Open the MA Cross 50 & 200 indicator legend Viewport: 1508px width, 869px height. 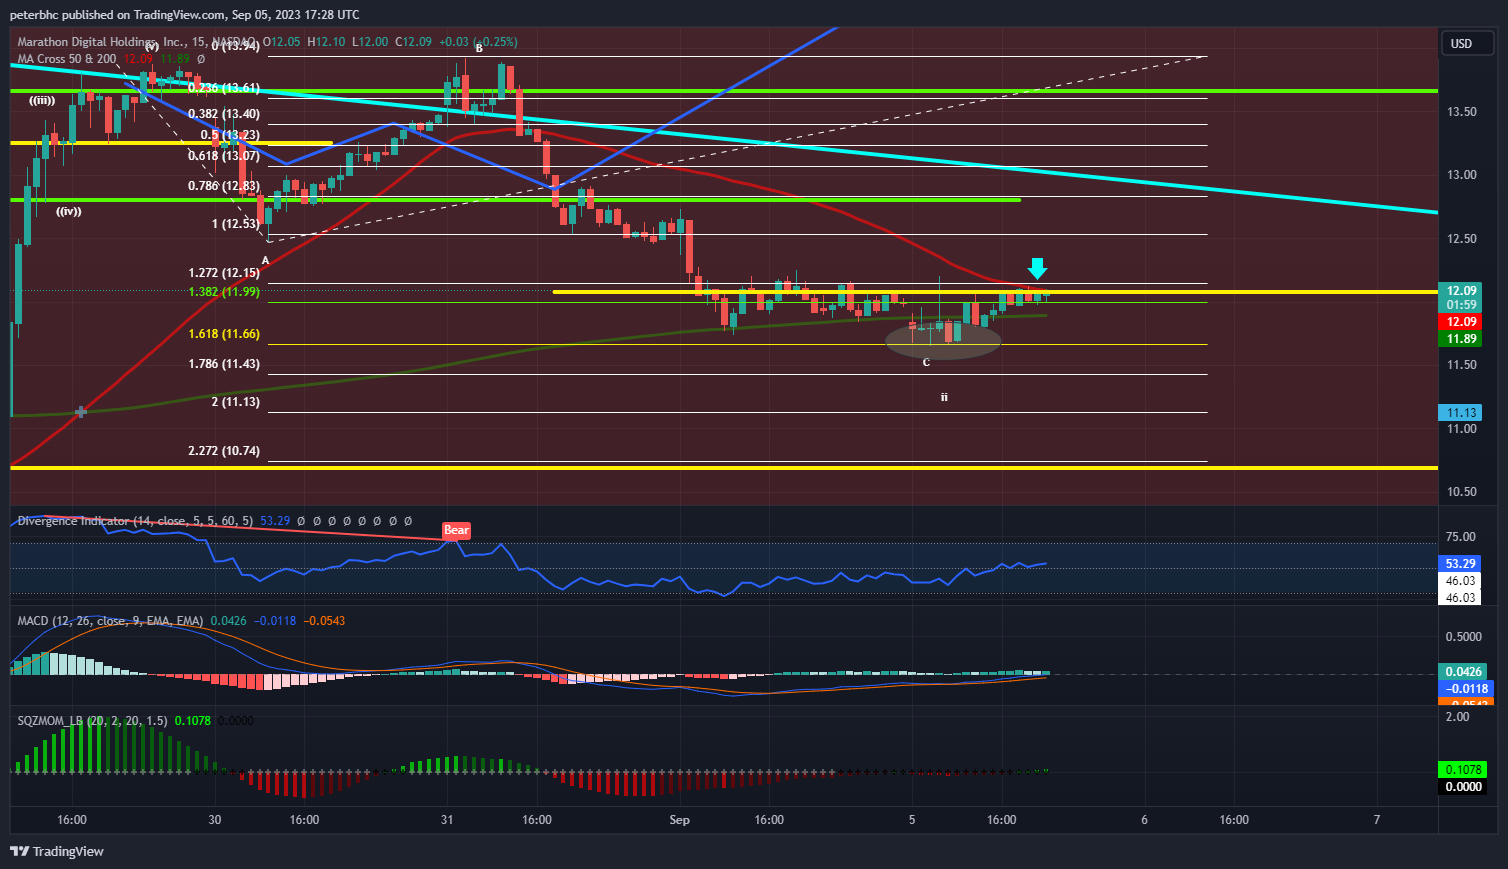[x=67, y=59]
